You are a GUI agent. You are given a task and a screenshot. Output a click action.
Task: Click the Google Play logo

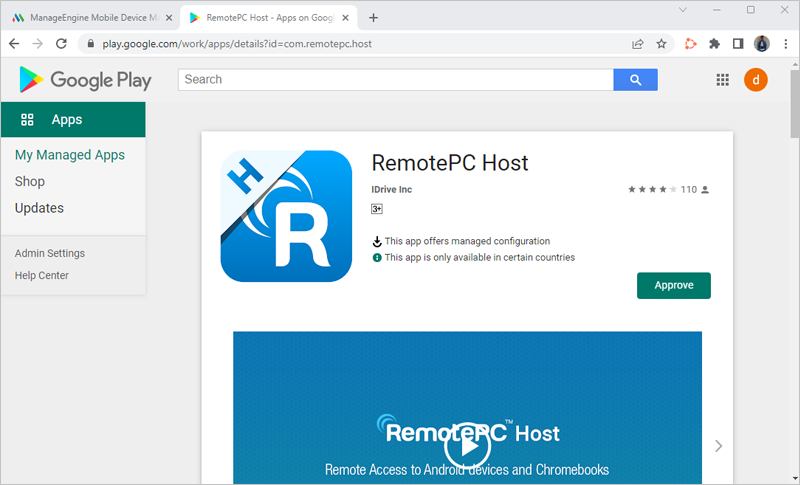[x=85, y=80]
